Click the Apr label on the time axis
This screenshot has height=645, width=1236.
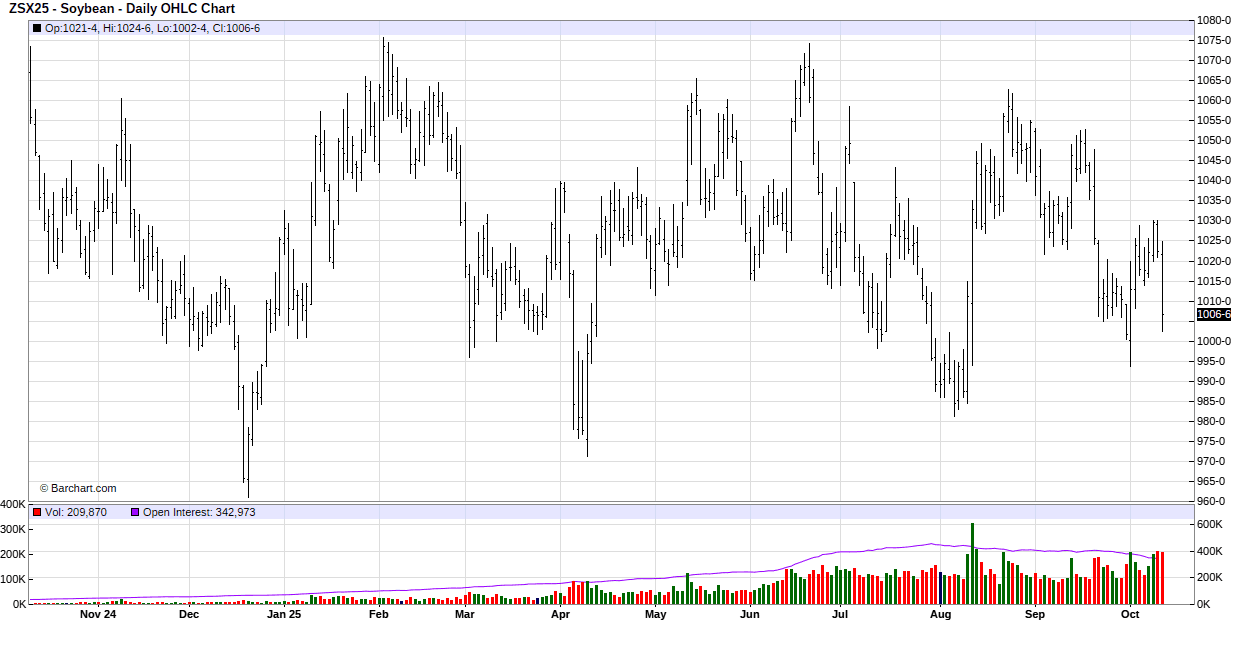tap(560, 614)
